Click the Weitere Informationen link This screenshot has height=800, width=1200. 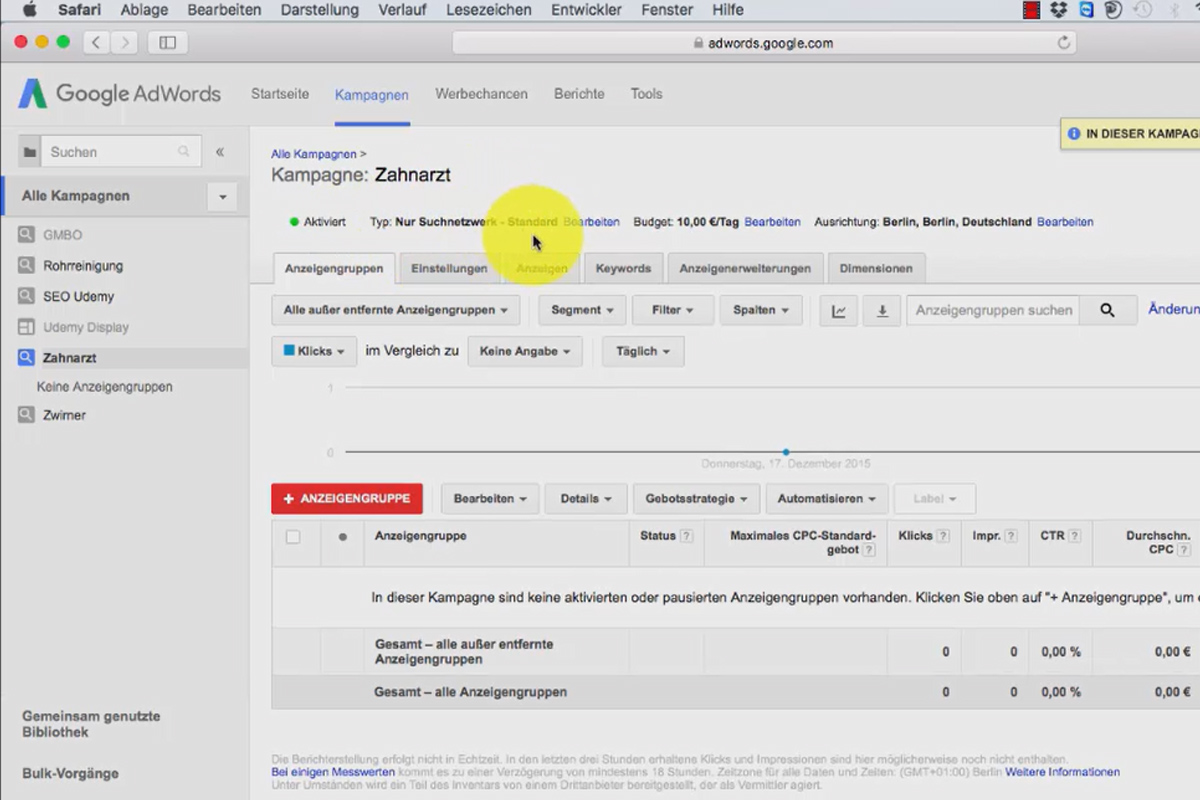[x=1062, y=772]
